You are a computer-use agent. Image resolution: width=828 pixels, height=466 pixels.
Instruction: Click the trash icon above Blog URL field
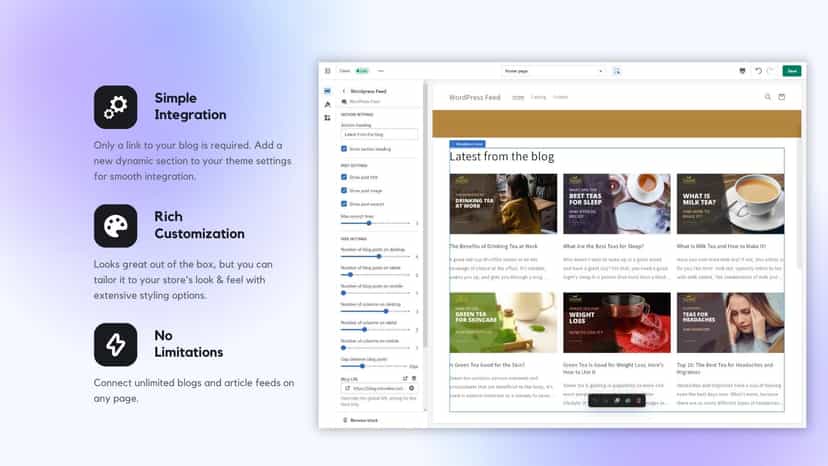(x=414, y=378)
